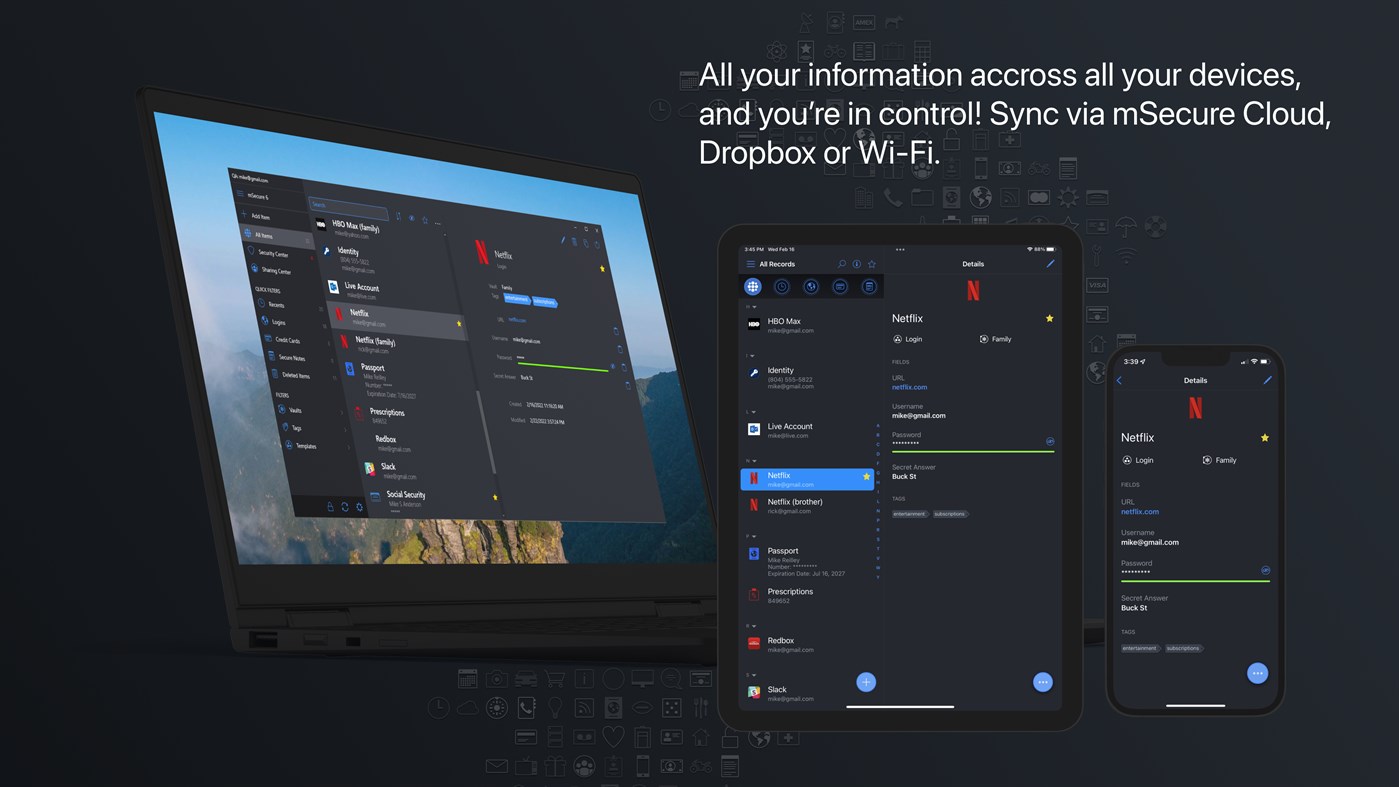Tap the blue more-options button on the phone
Image resolution: width=1399 pixels, height=787 pixels.
pos(1258,673)
